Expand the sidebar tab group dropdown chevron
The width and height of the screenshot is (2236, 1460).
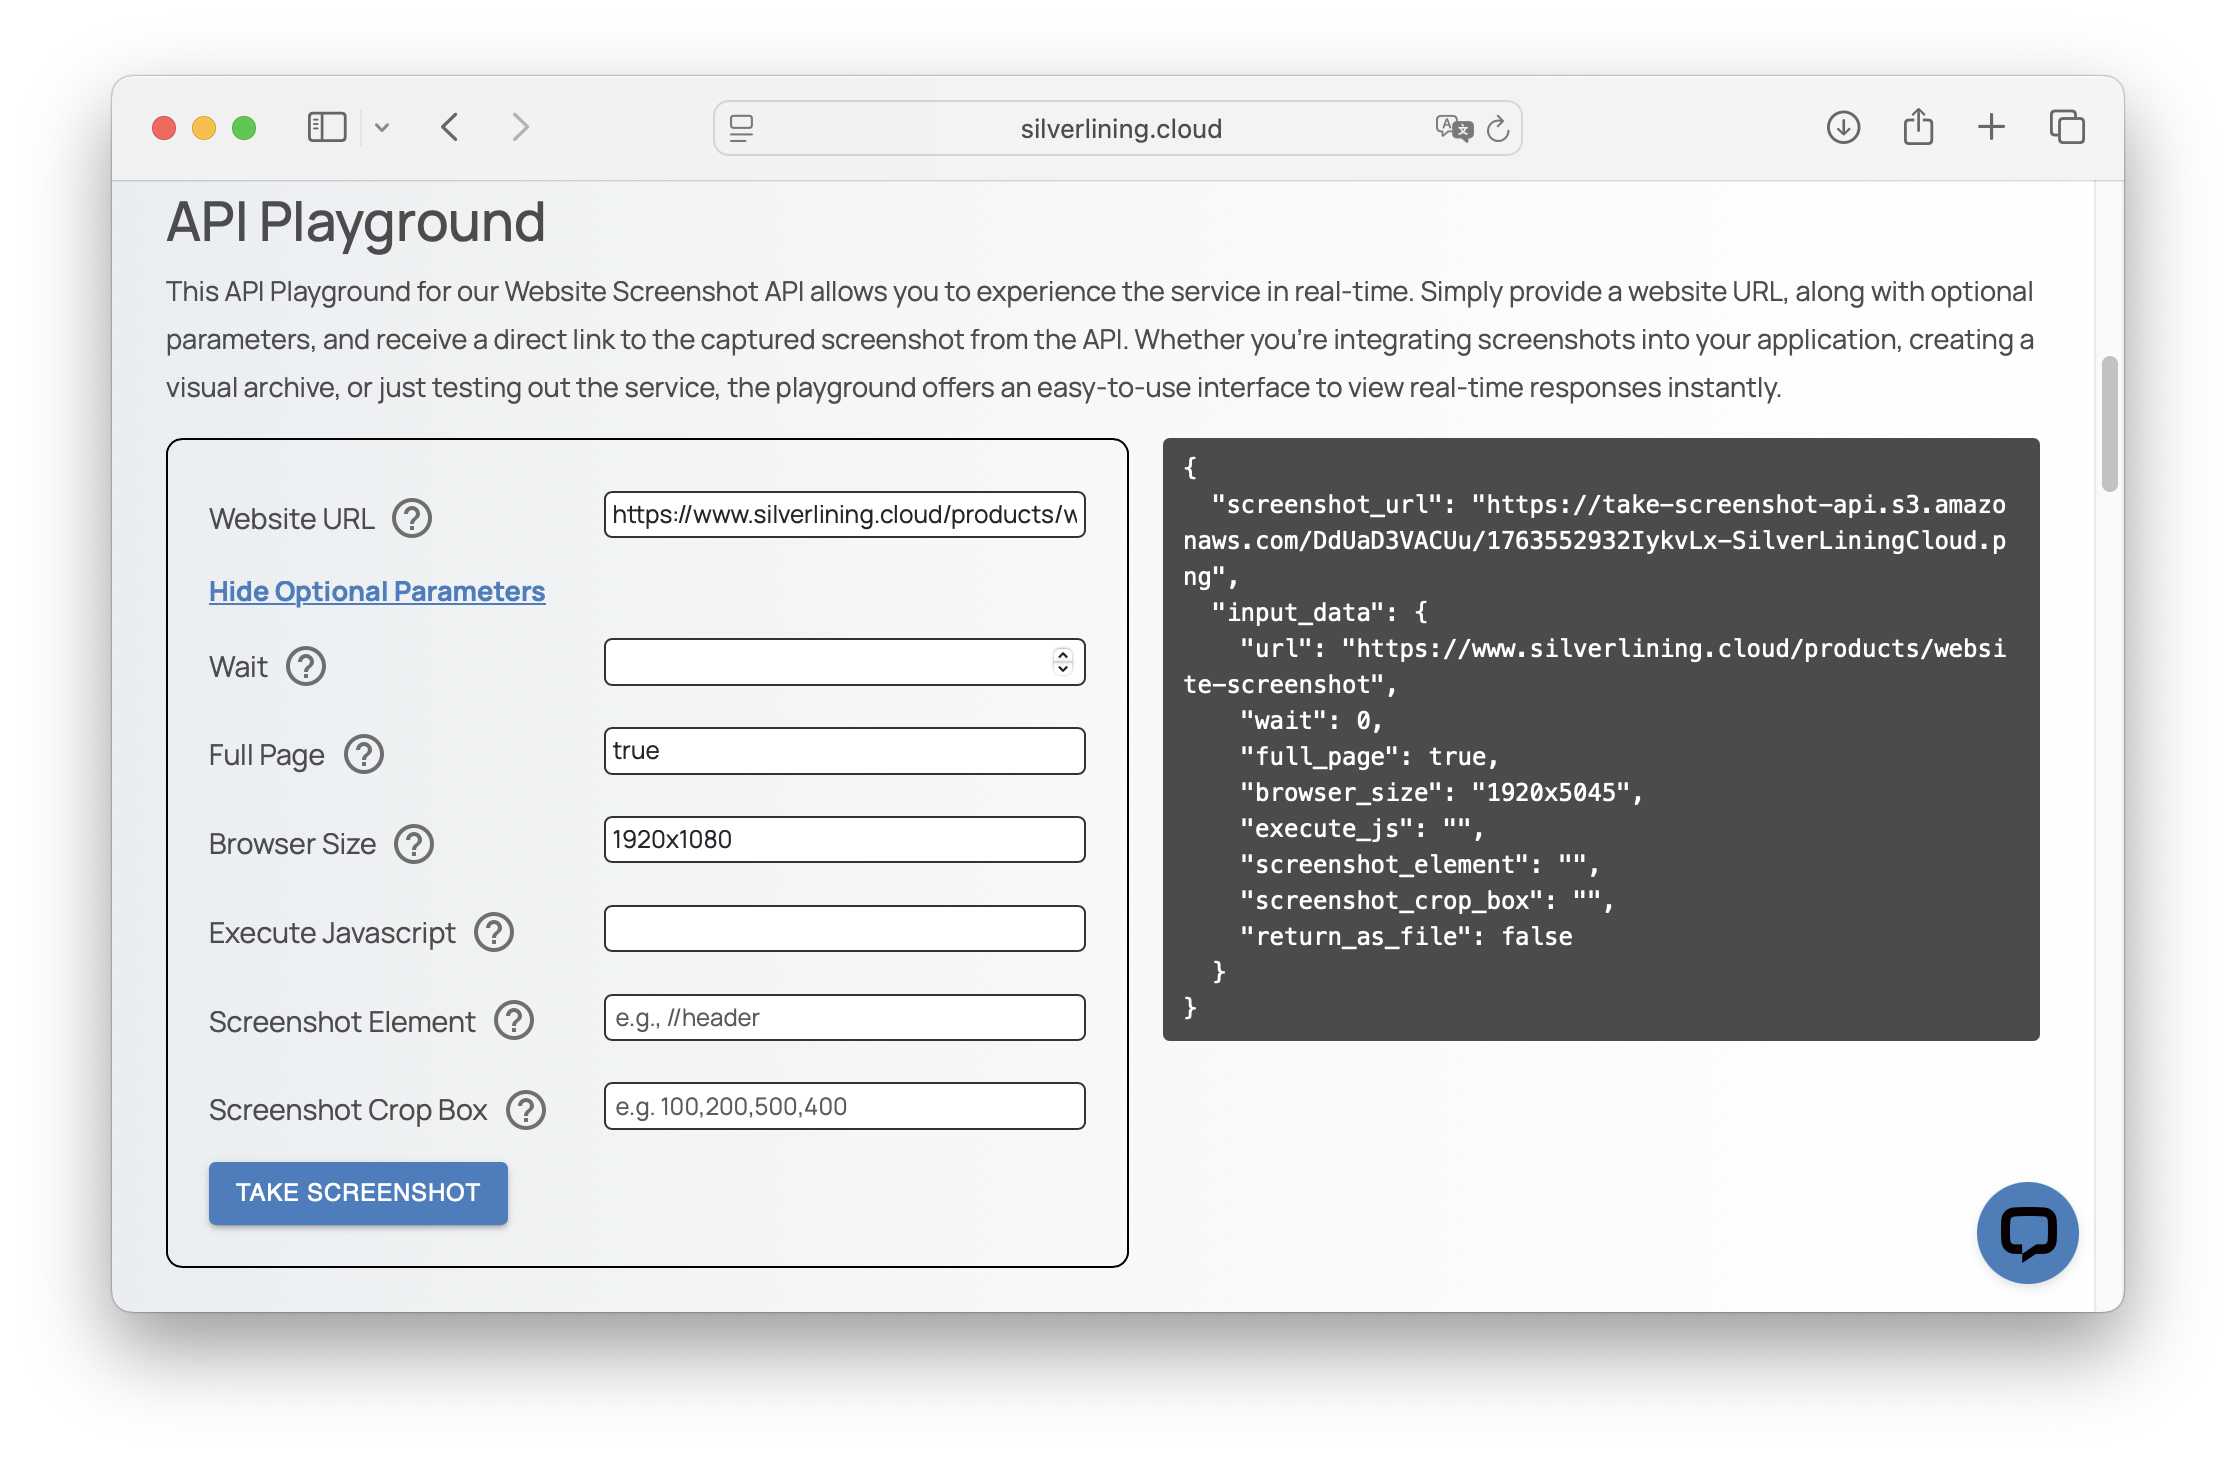(x=382, y=127)
